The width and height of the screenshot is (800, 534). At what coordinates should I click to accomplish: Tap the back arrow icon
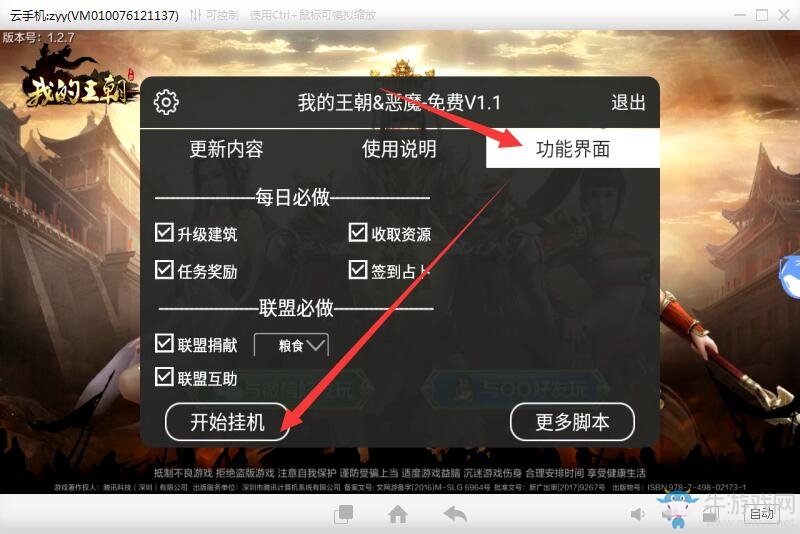tap(456, 514)
